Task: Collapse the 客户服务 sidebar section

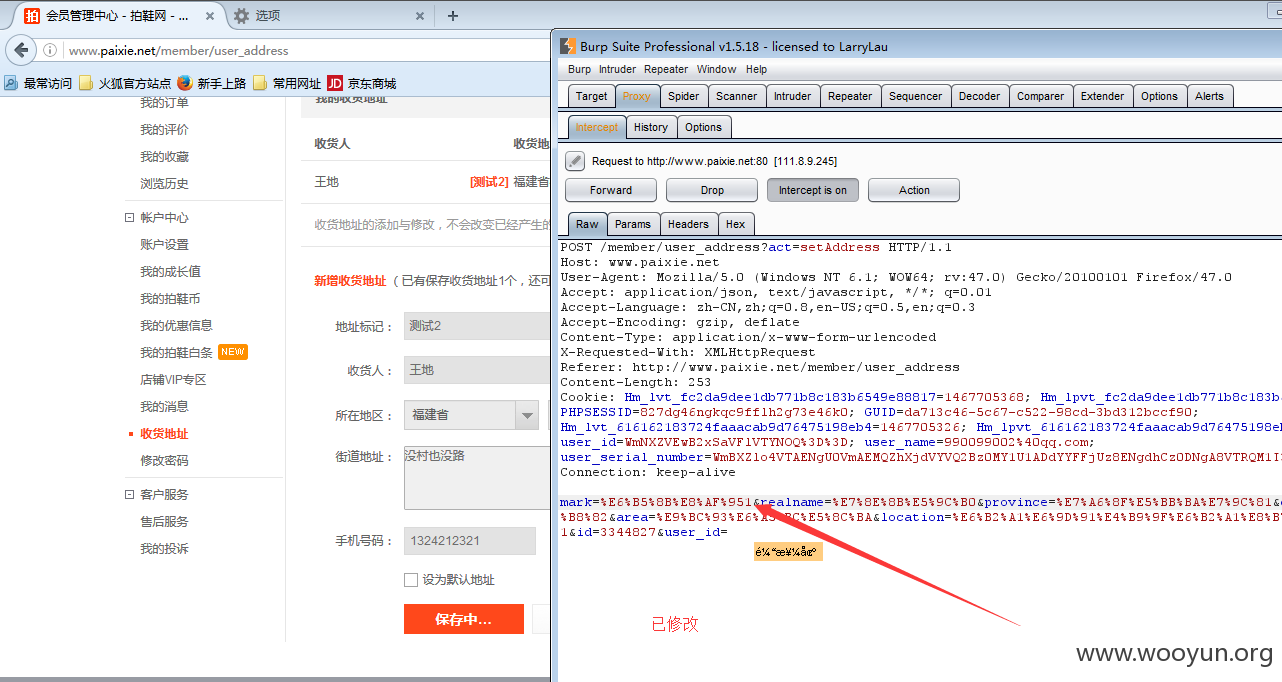Action: tap(129, 494)
